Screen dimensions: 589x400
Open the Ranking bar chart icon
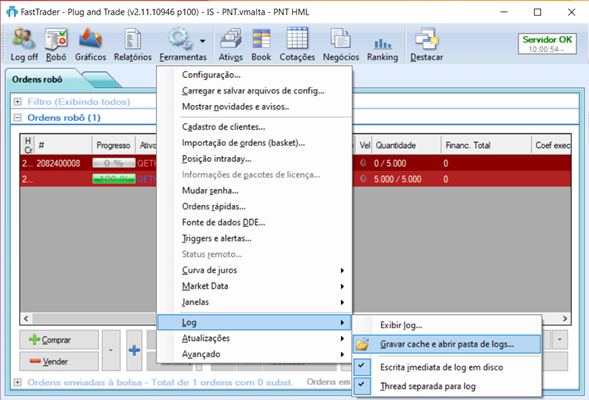382,45
